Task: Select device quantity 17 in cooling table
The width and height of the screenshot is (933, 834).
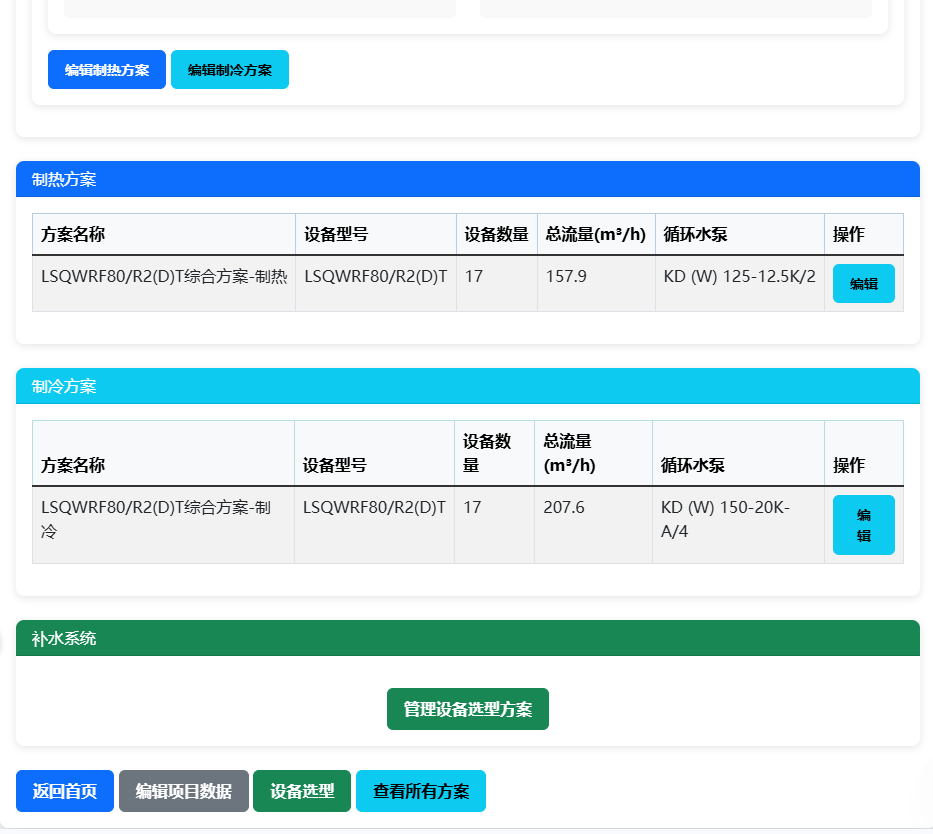Action: (472, 507)
